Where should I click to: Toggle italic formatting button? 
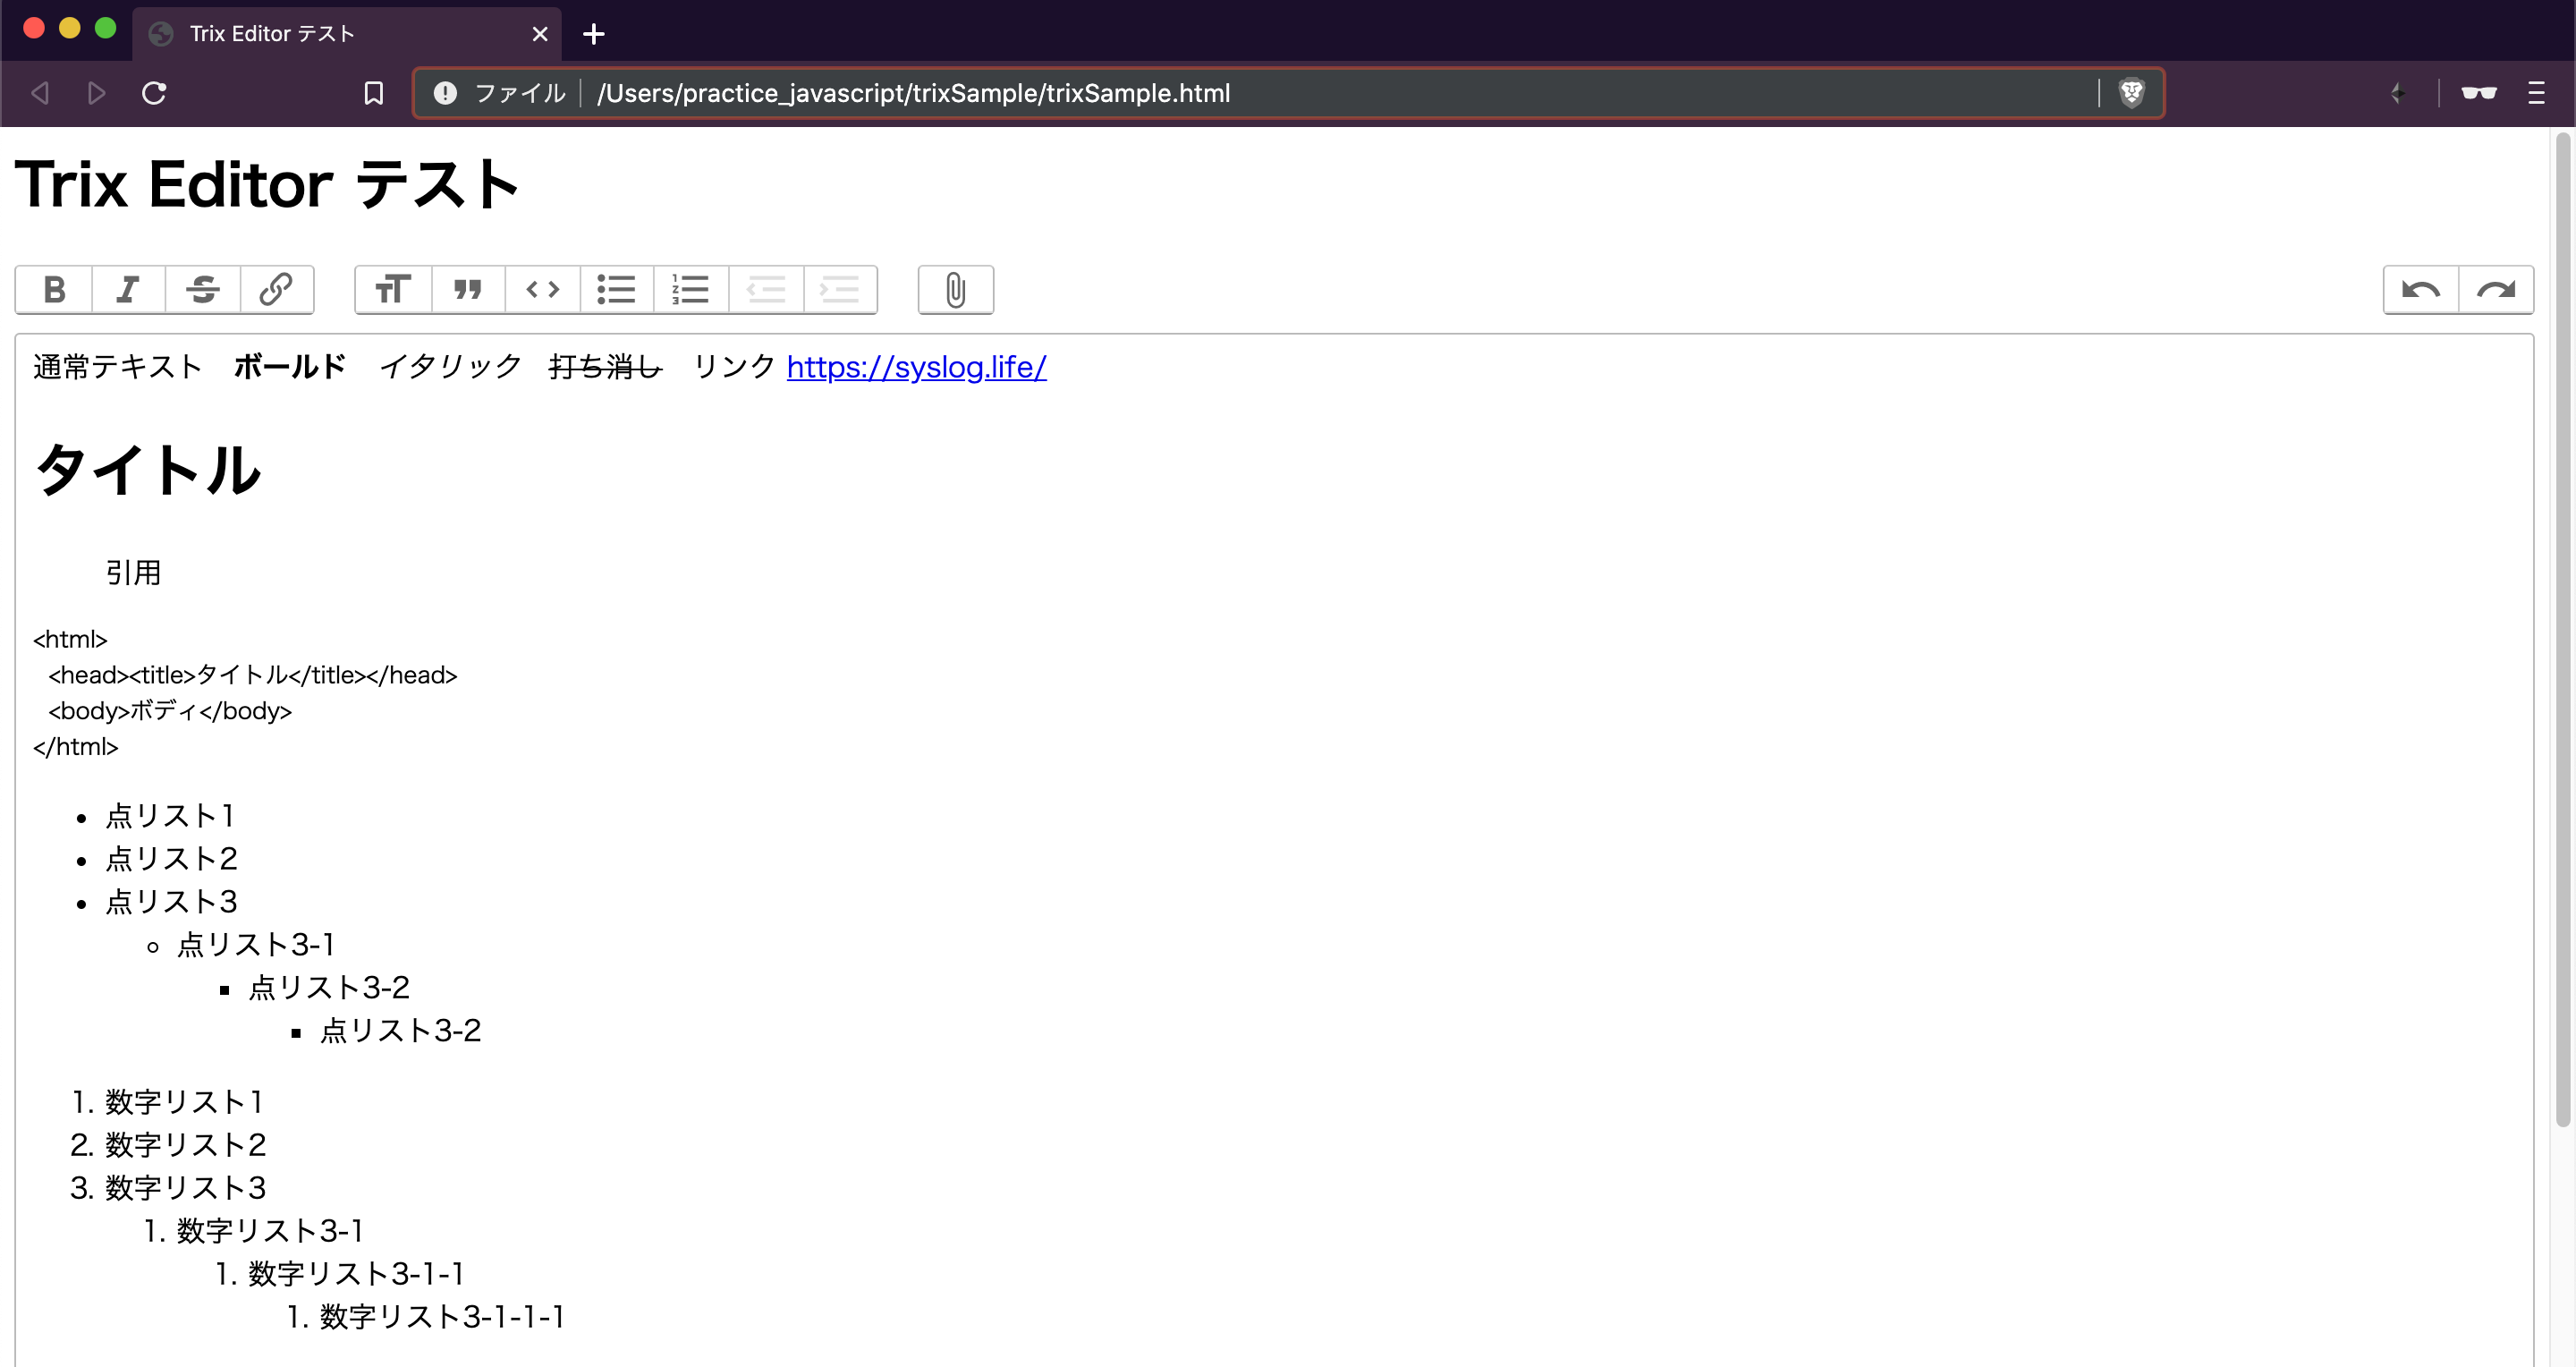[128, 290]
